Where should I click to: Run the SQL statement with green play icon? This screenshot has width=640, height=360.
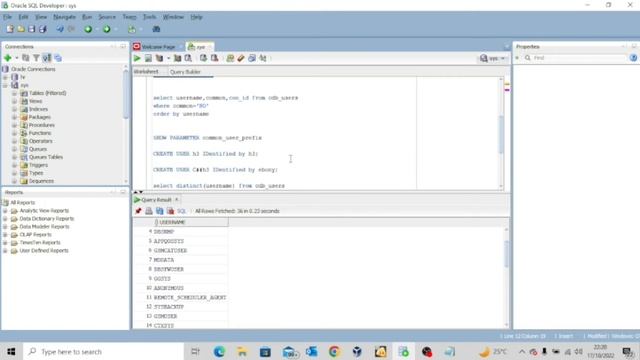[137, 58]
